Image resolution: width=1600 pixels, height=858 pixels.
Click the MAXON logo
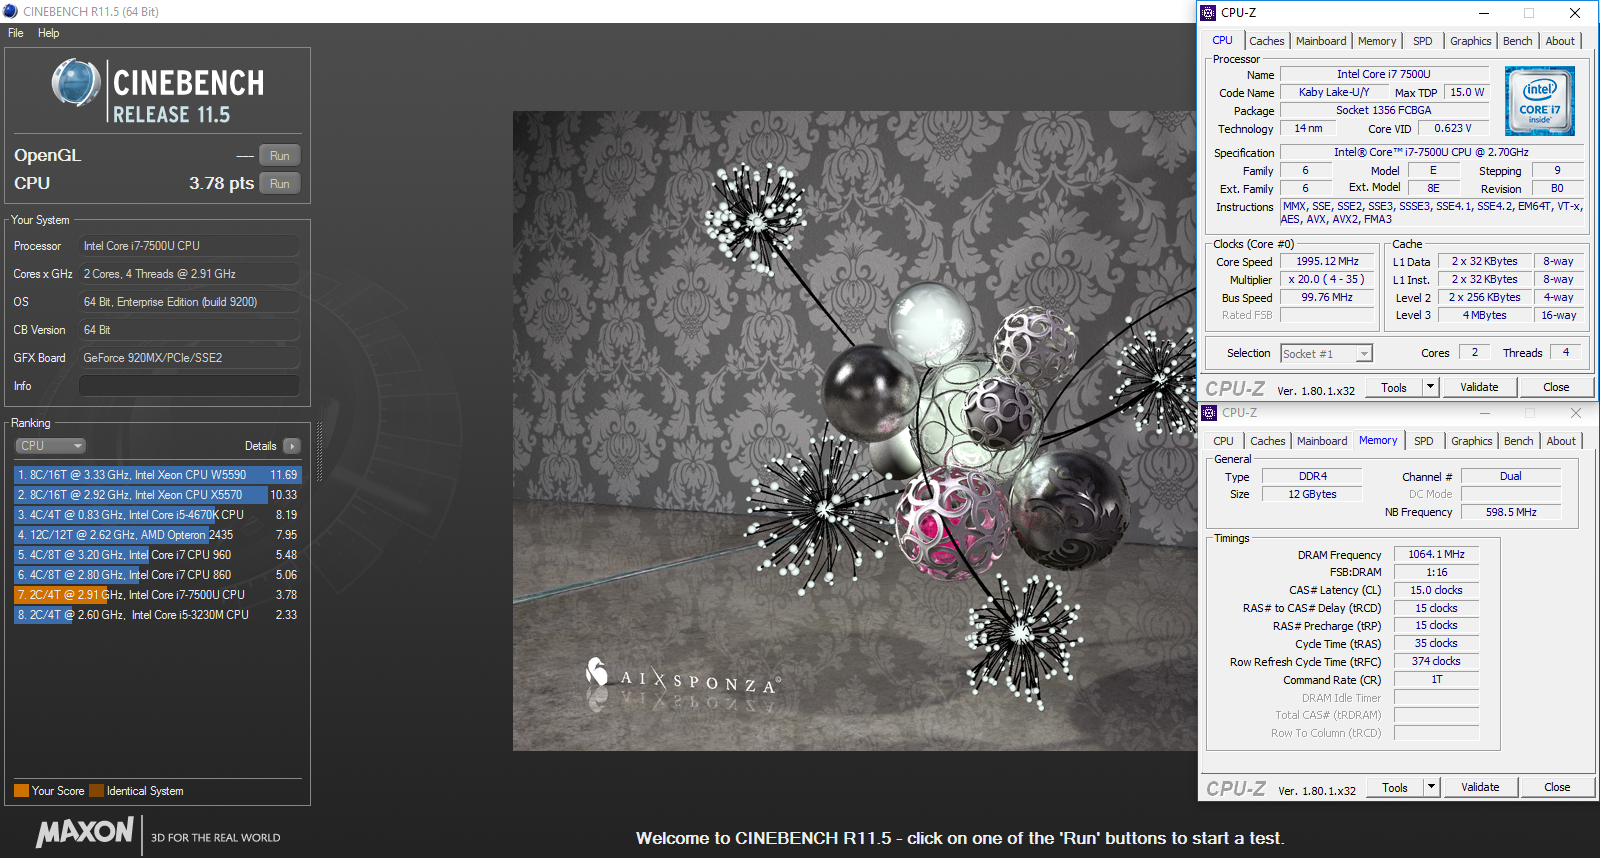[x=85, y=832]
